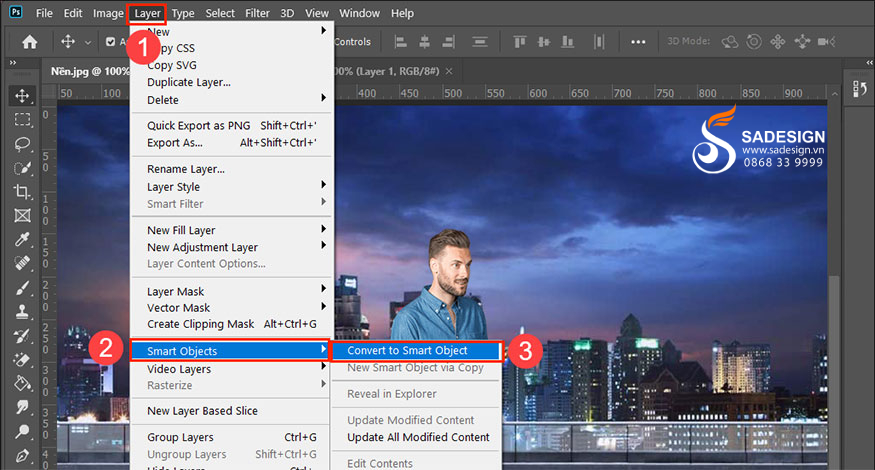Choose Update All Modified Content
The width and height of the screenshot is (875, 470).
pos(418,438)
